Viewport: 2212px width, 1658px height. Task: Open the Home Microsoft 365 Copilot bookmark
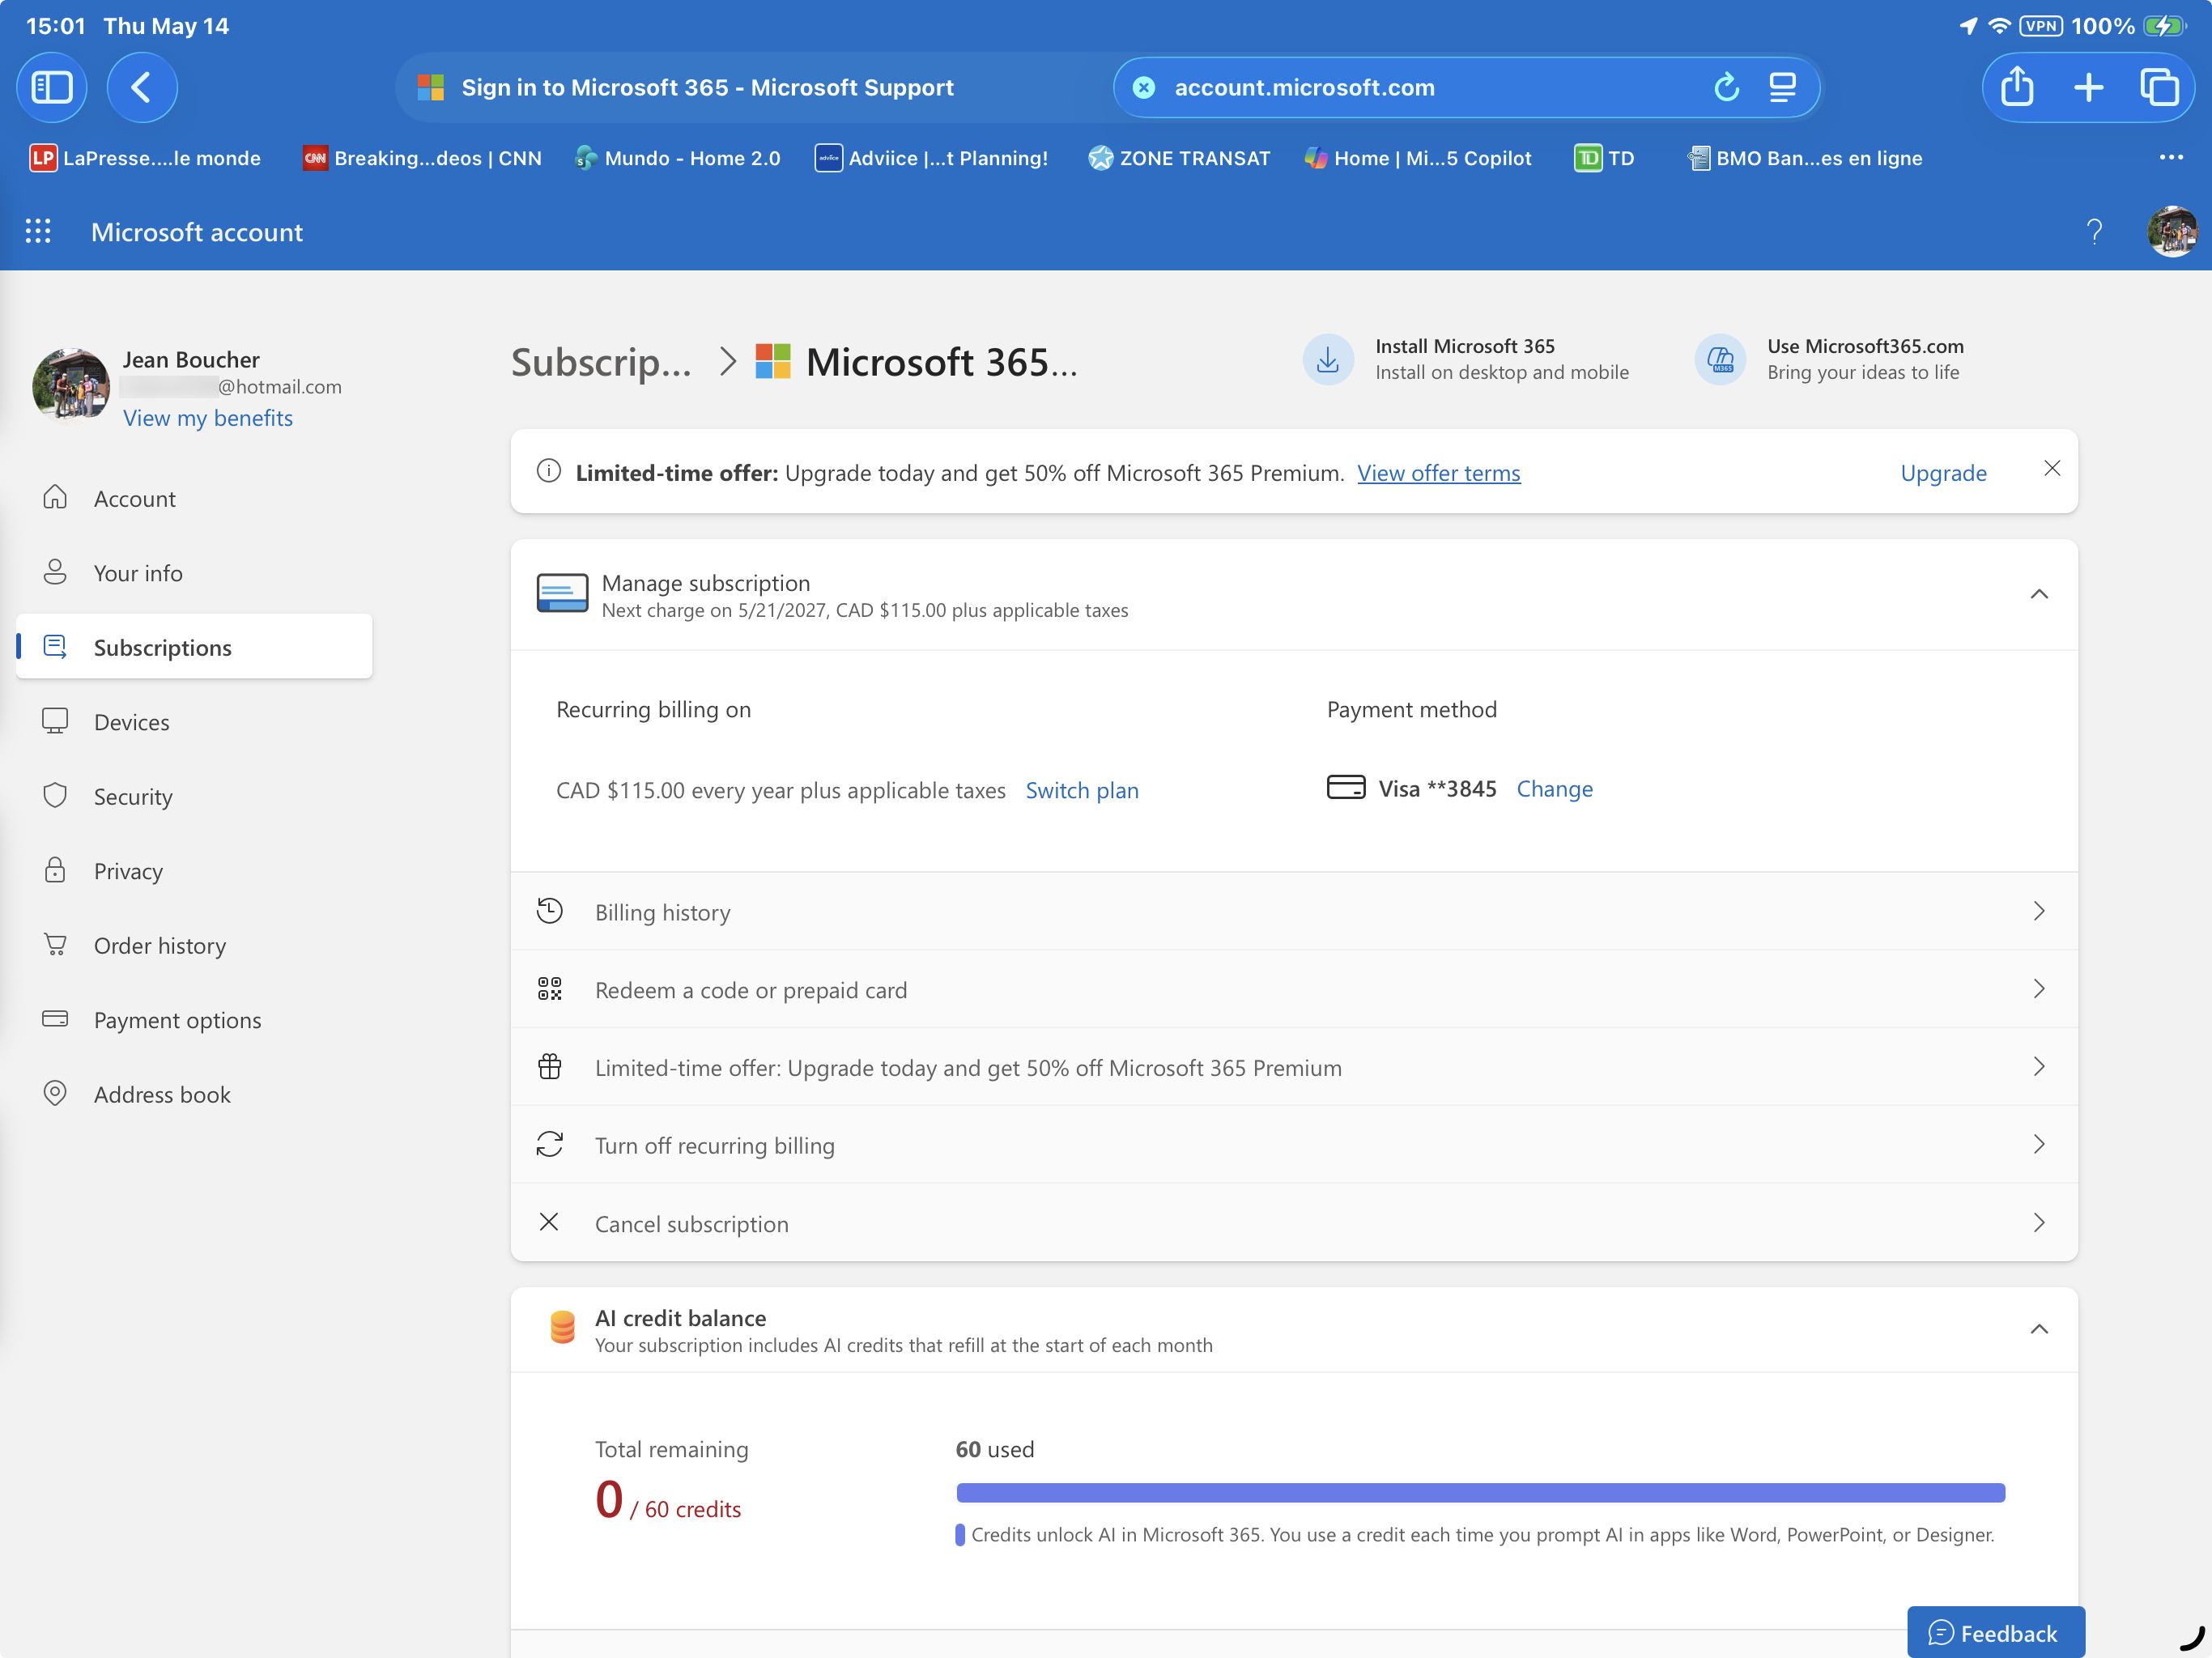[x=1418, y=158]
